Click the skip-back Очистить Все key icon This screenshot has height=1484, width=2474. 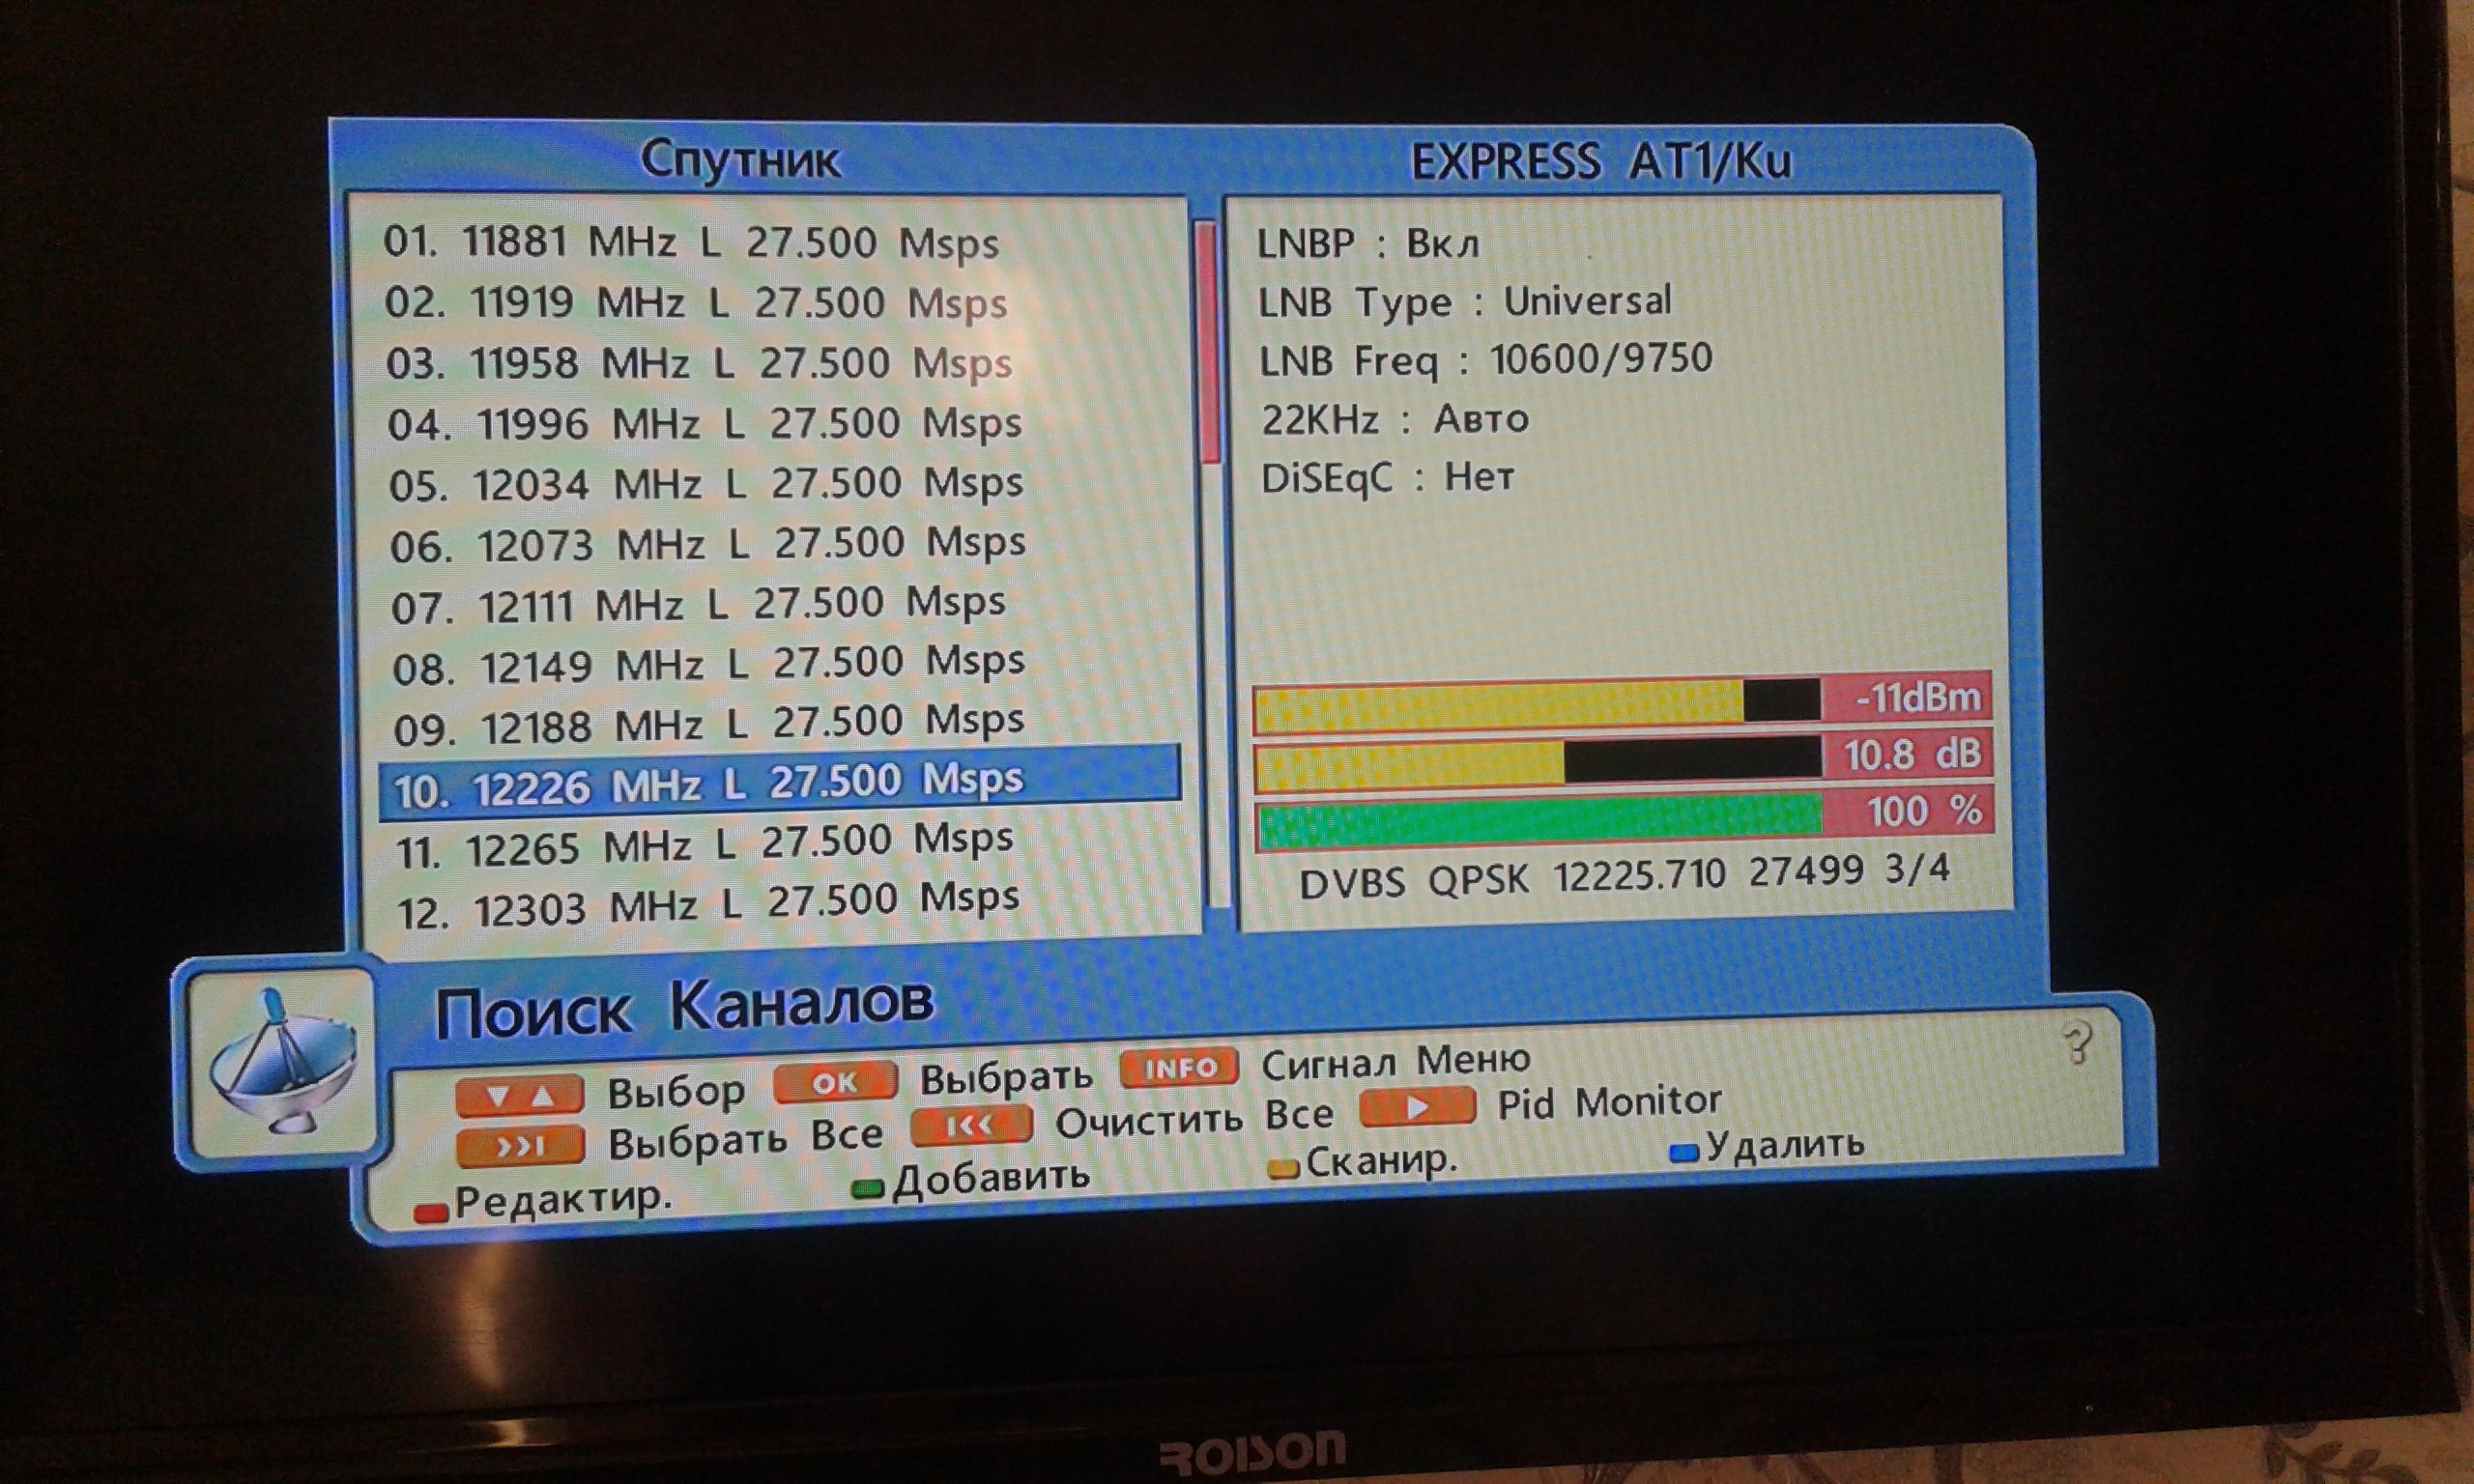971,1125
